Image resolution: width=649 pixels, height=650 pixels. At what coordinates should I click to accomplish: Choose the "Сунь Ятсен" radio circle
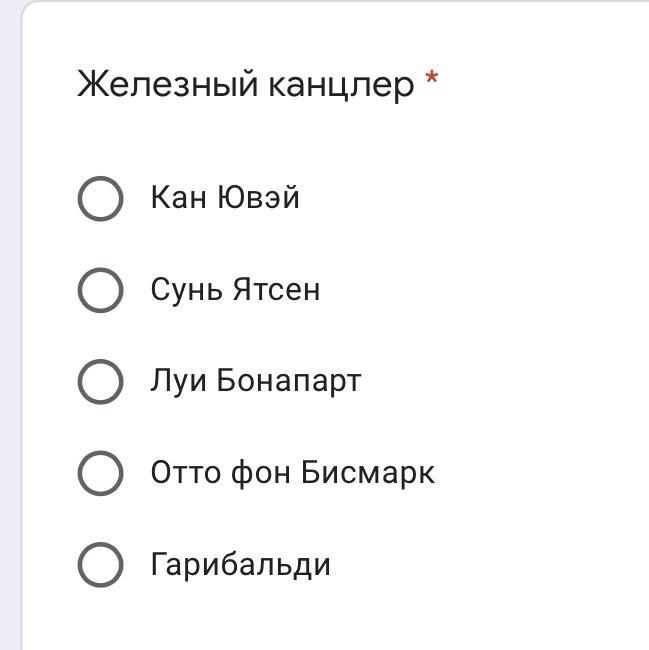[x=100, y=290]
